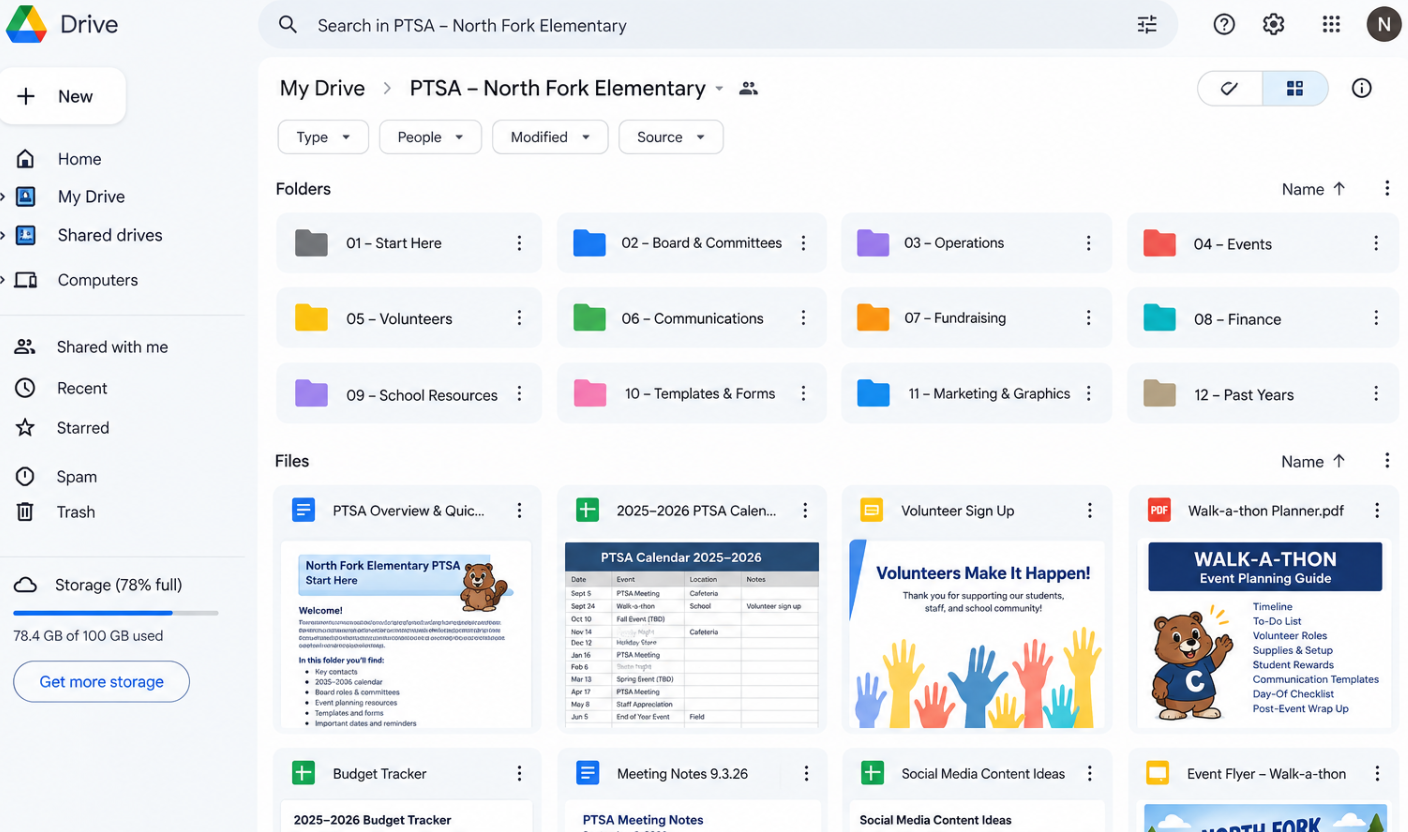Screen dimensions: 1408x832
Task: View details with the info icon
Action: (1361, 88)
